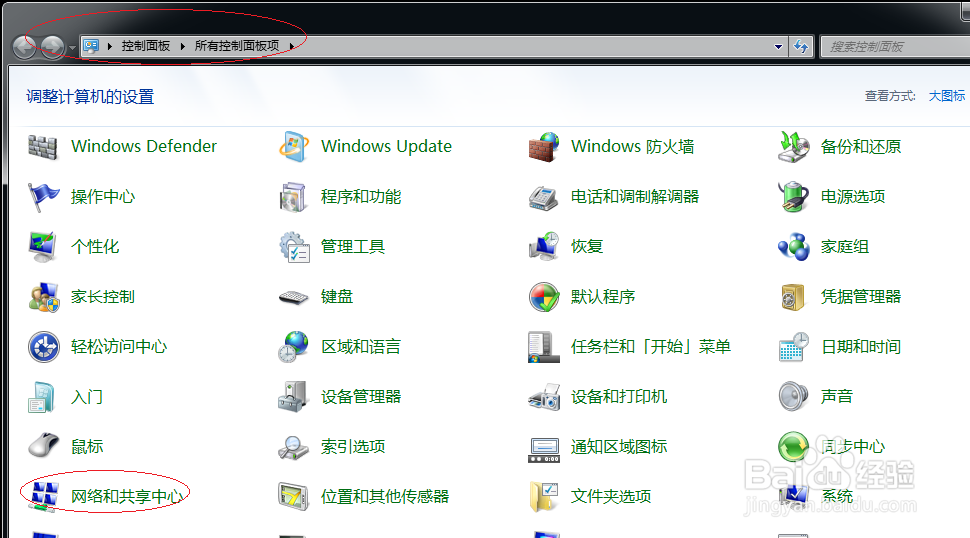The height and width of the screenshot is (538, 970).
Task: Click the Forward navigation button
Action: pos(53,47)
